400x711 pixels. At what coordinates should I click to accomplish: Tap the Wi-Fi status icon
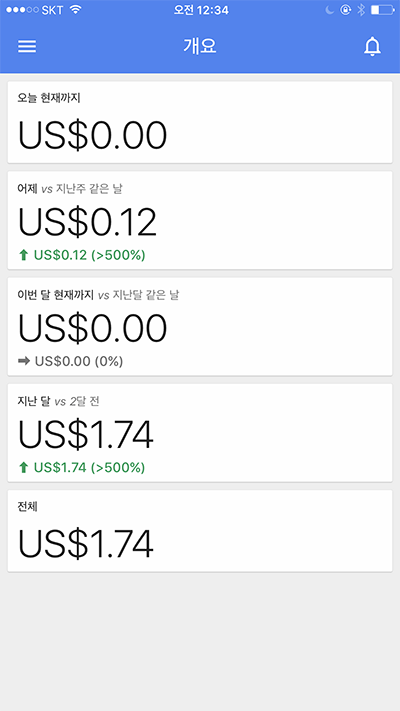[x=76, y=10]
